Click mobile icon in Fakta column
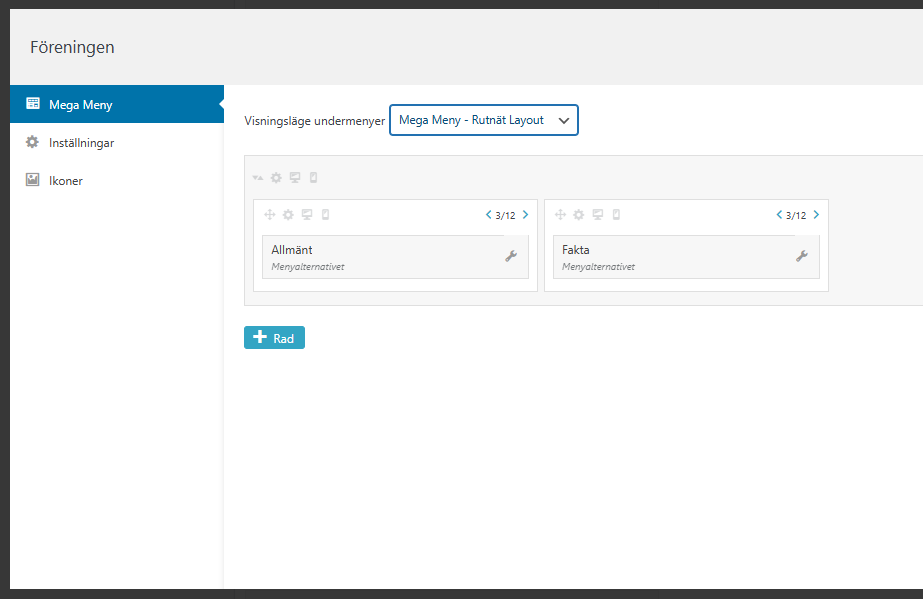Screen dimensions: 923x599 pos(616,214)
